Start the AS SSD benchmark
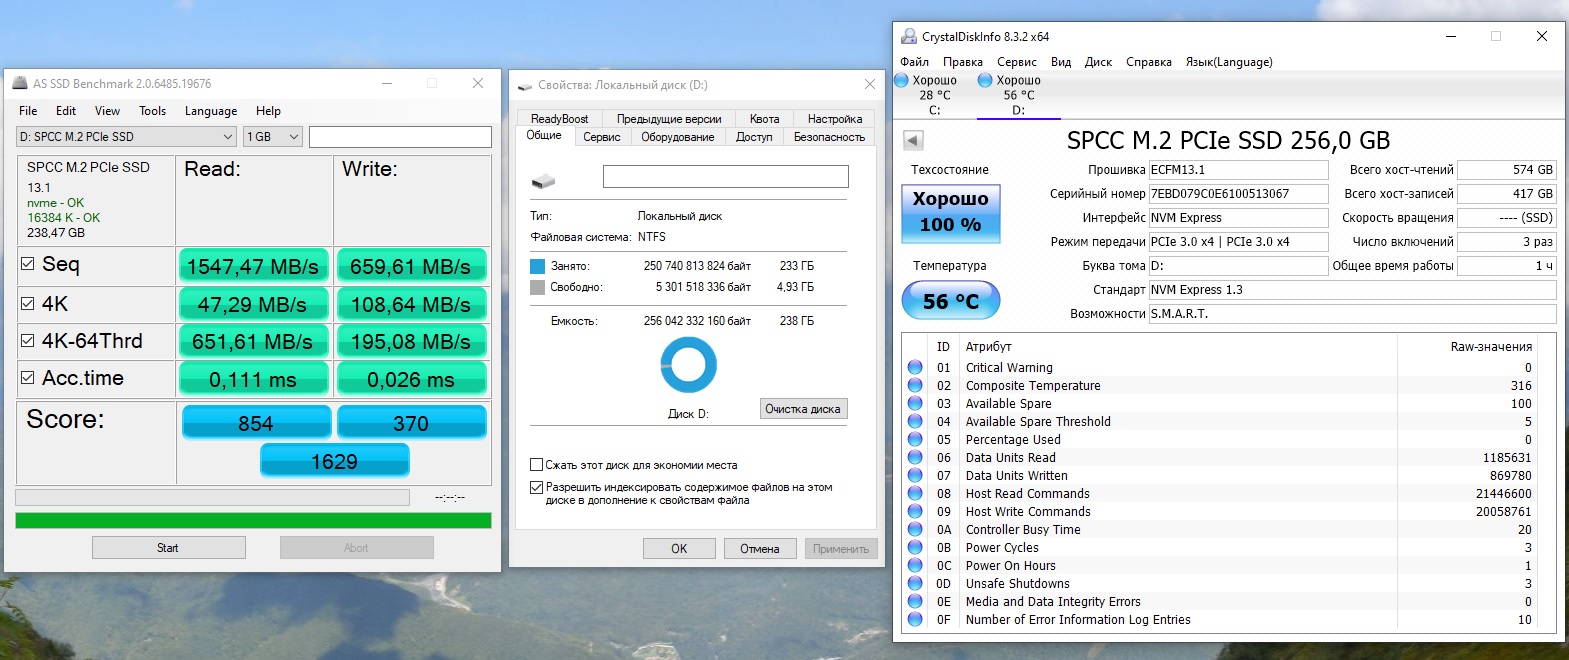The width and height of the screenshot is (1569, 660). 168,548
